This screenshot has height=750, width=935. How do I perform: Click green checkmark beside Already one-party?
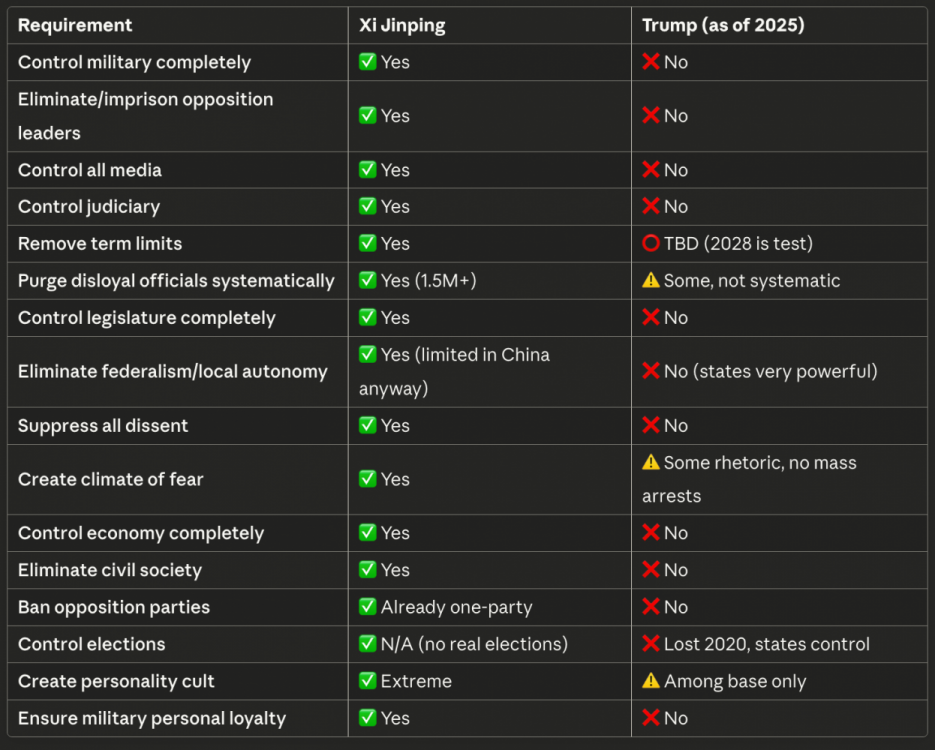[x=368, y=607]
